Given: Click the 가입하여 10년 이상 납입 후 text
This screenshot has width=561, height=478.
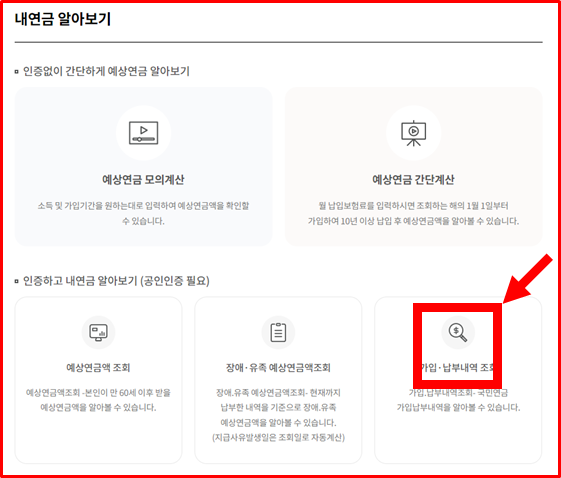Looking at the screenshot, I should click(414, 221).
